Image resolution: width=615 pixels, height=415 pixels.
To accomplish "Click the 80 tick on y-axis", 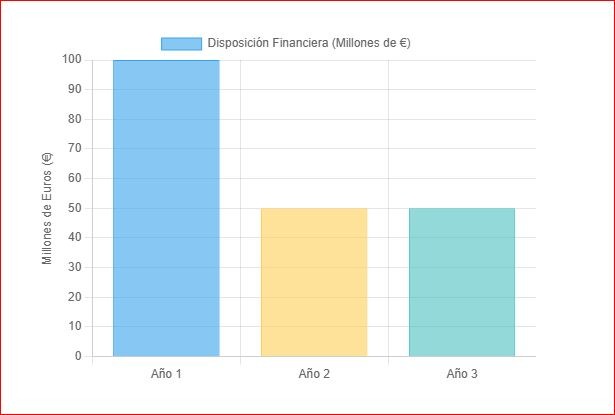I will (x=75, y=119).
